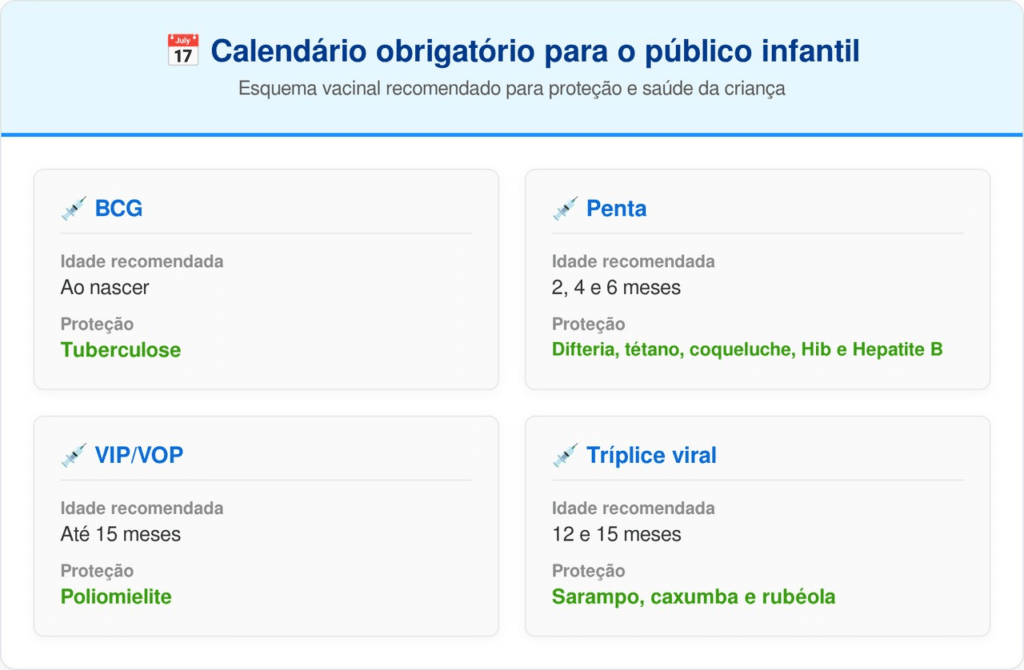This screenshot has height=670, width=1024.
Task: Click the green Tuberculose protection text
Action: pos(120,350)
